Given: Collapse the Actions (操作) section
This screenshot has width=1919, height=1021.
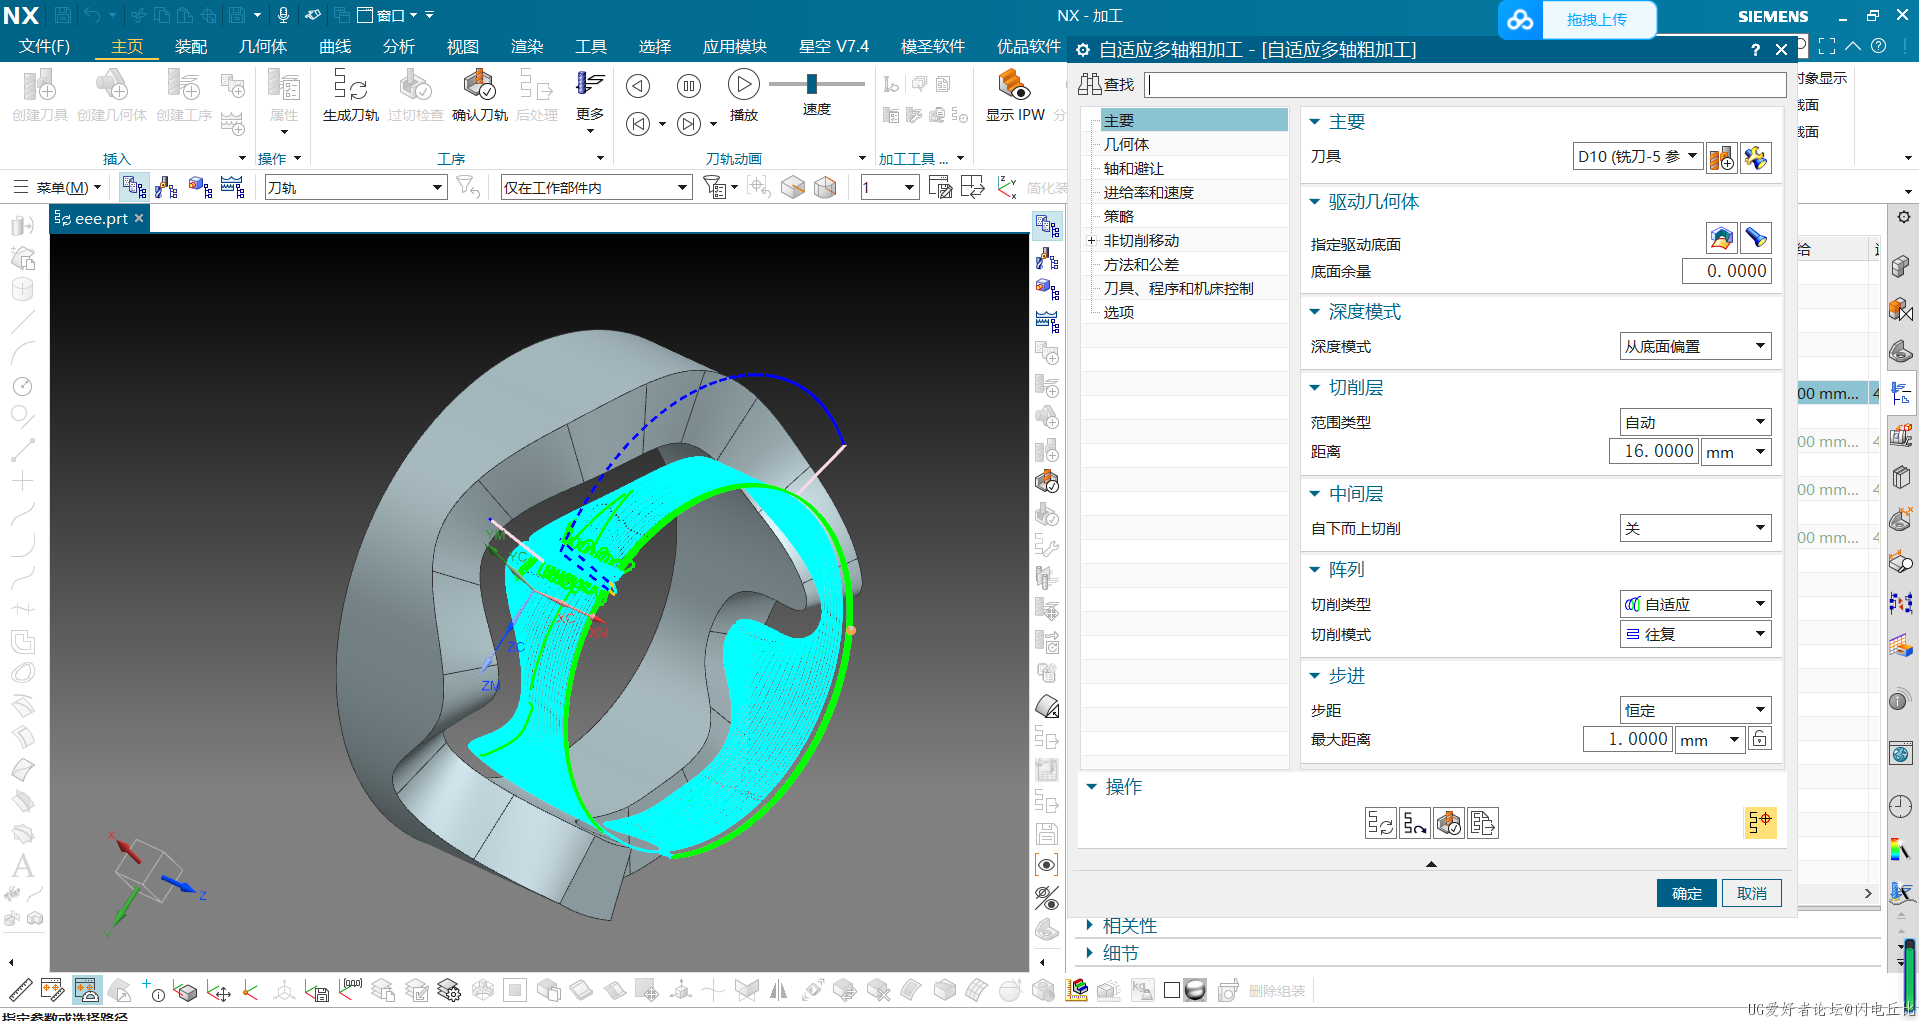Looking at the screenshot, I should 1092,787.
